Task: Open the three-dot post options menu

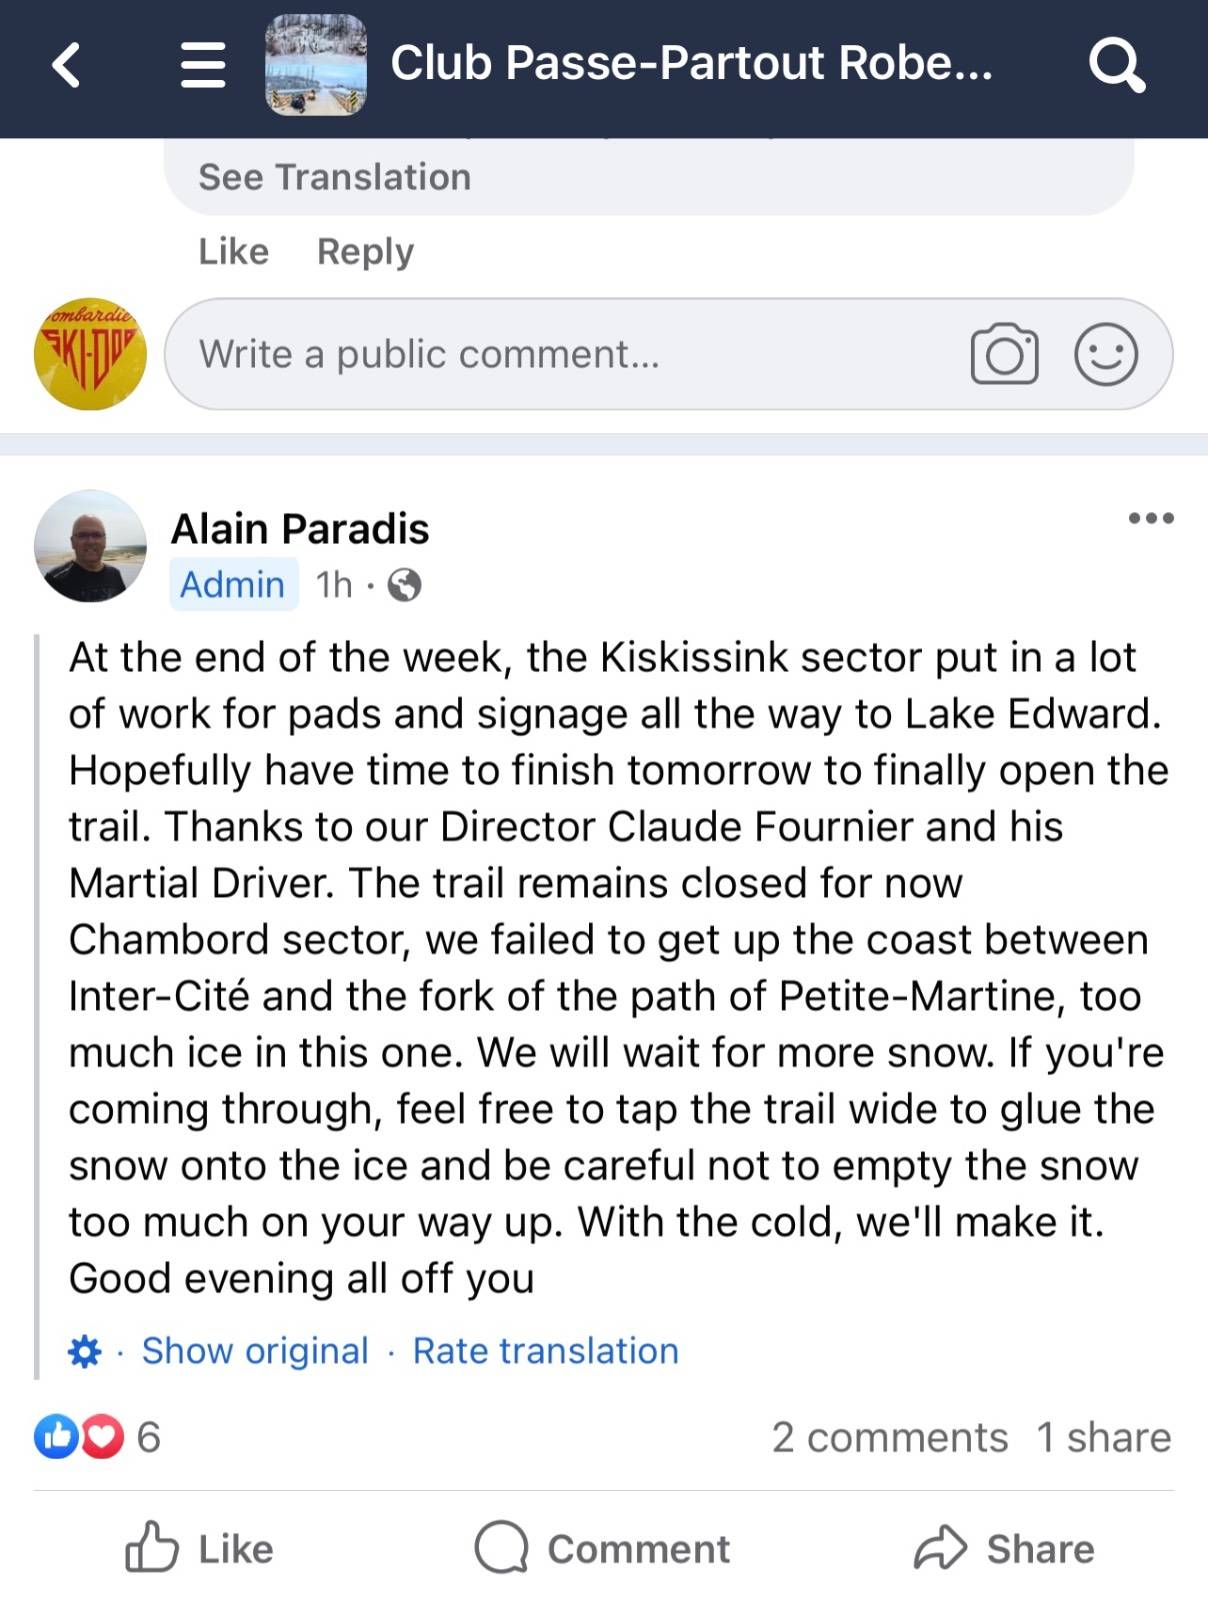Action: pos(1151,518)
